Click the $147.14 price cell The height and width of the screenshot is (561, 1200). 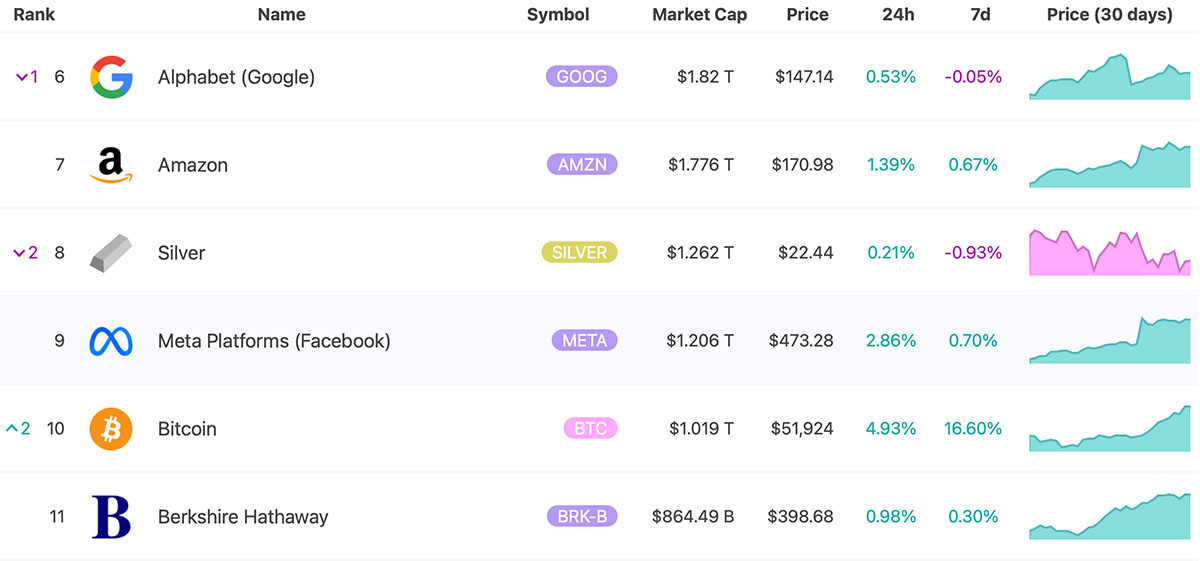[804, 77]
